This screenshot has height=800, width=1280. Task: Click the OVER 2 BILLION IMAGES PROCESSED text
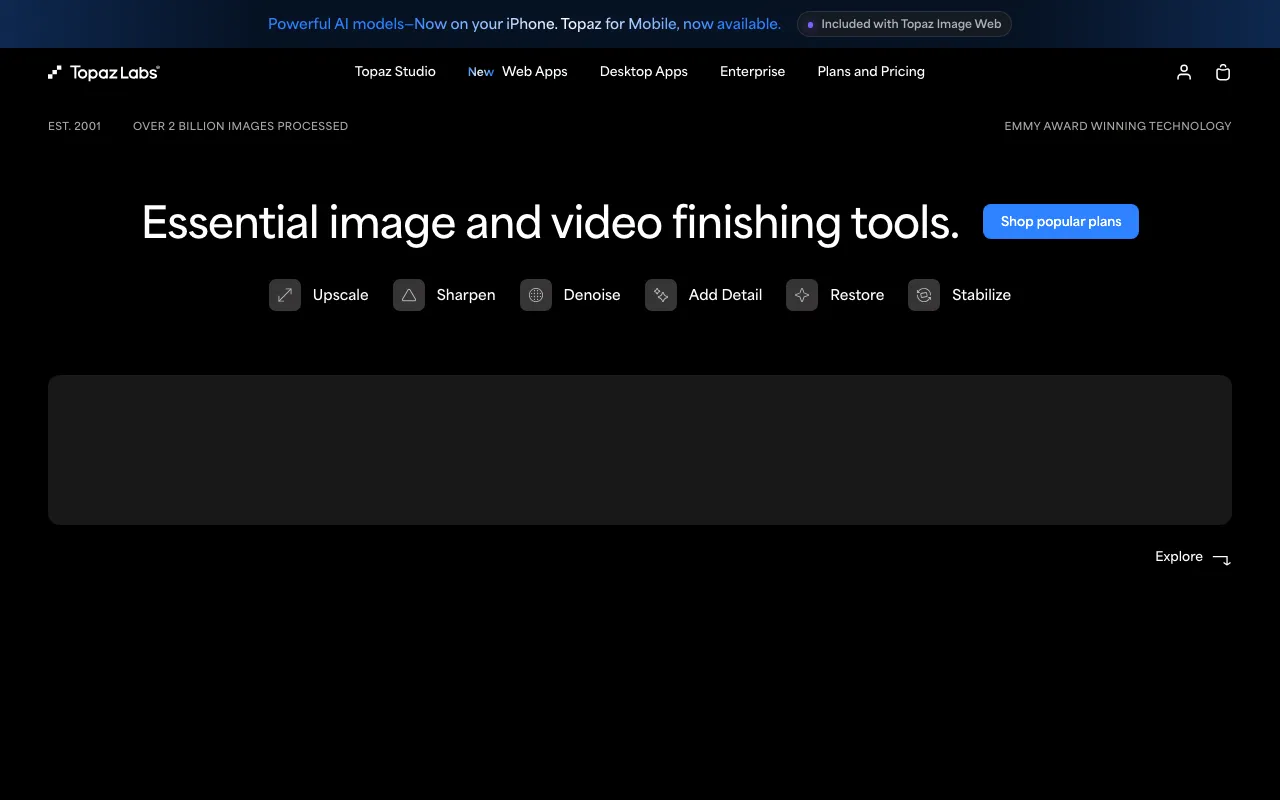click(x=240, y=126)
